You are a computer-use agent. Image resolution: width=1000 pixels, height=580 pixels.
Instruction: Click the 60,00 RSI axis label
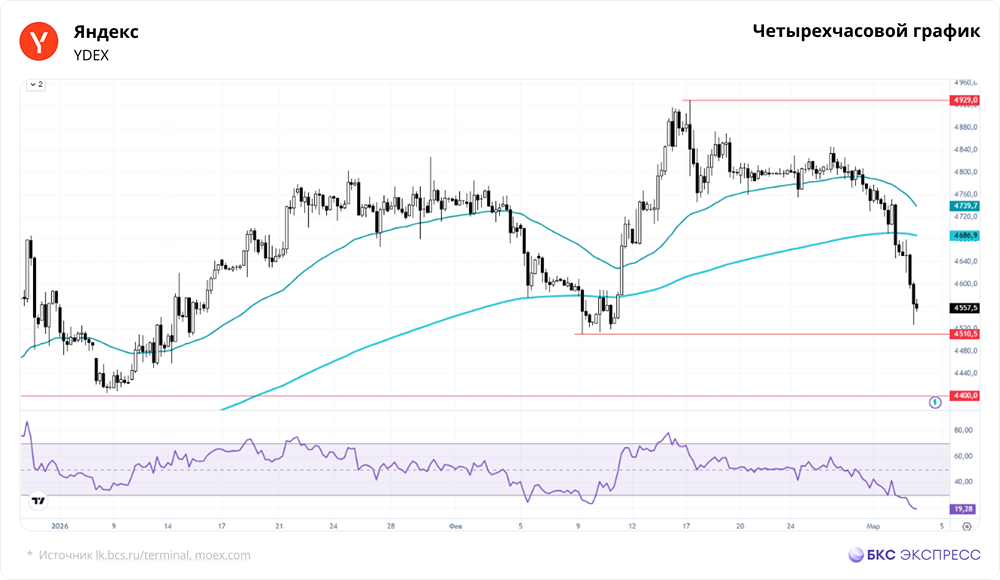[x=964, y=456]
